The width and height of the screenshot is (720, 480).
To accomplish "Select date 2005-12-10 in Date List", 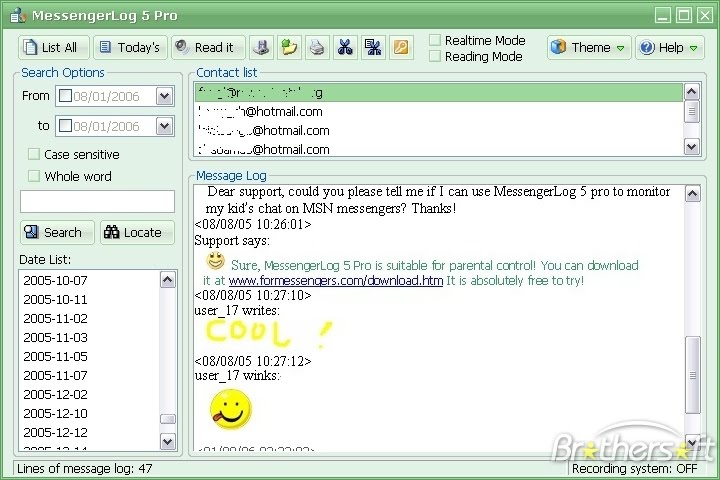I will tap(55, 413).
